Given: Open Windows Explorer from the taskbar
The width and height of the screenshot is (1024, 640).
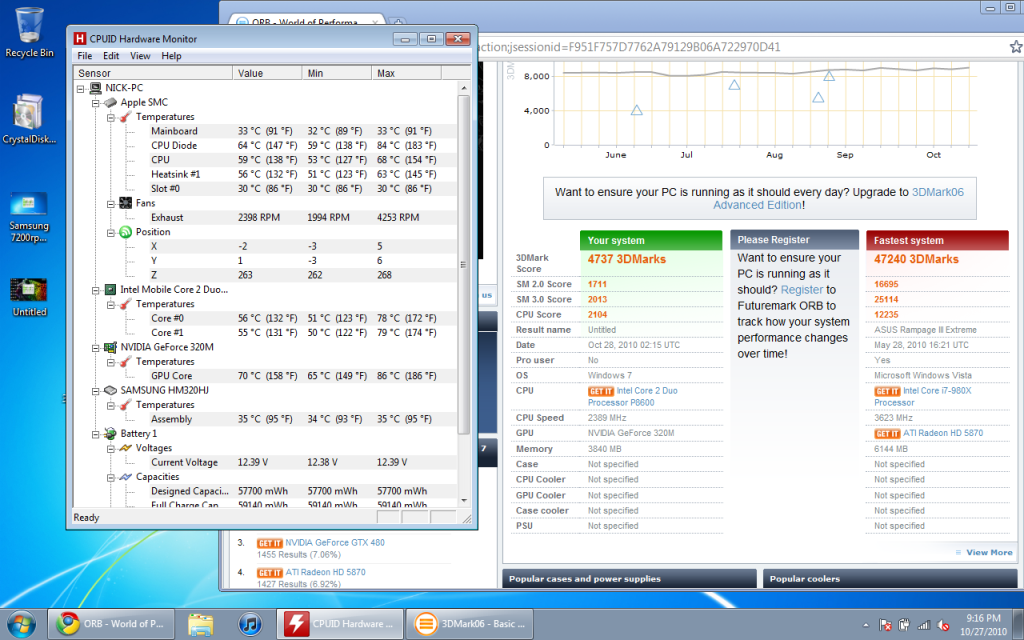Looking at the screenshot, I should 200,624.
